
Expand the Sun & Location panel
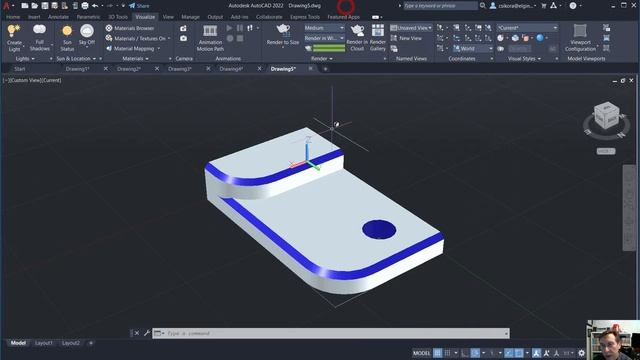pos(76,59)
